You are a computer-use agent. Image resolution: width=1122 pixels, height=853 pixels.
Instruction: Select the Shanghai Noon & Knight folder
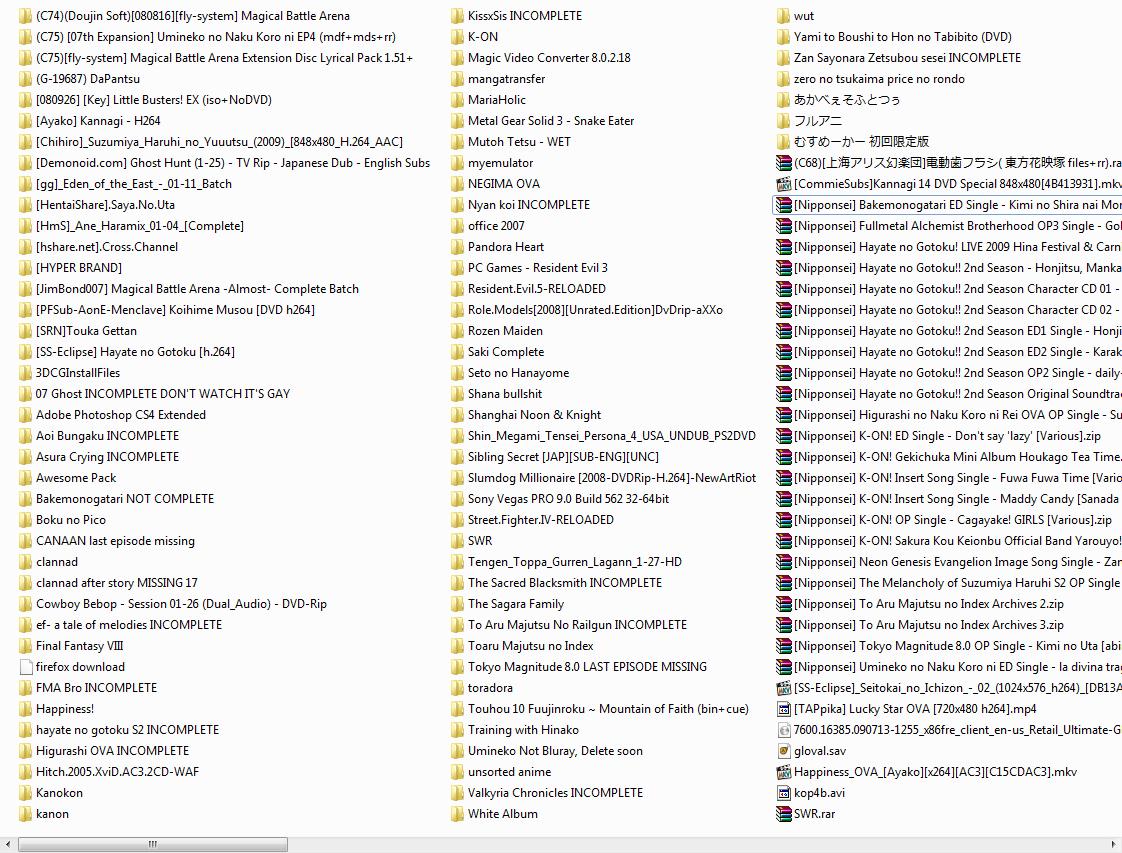click(535, 414)
